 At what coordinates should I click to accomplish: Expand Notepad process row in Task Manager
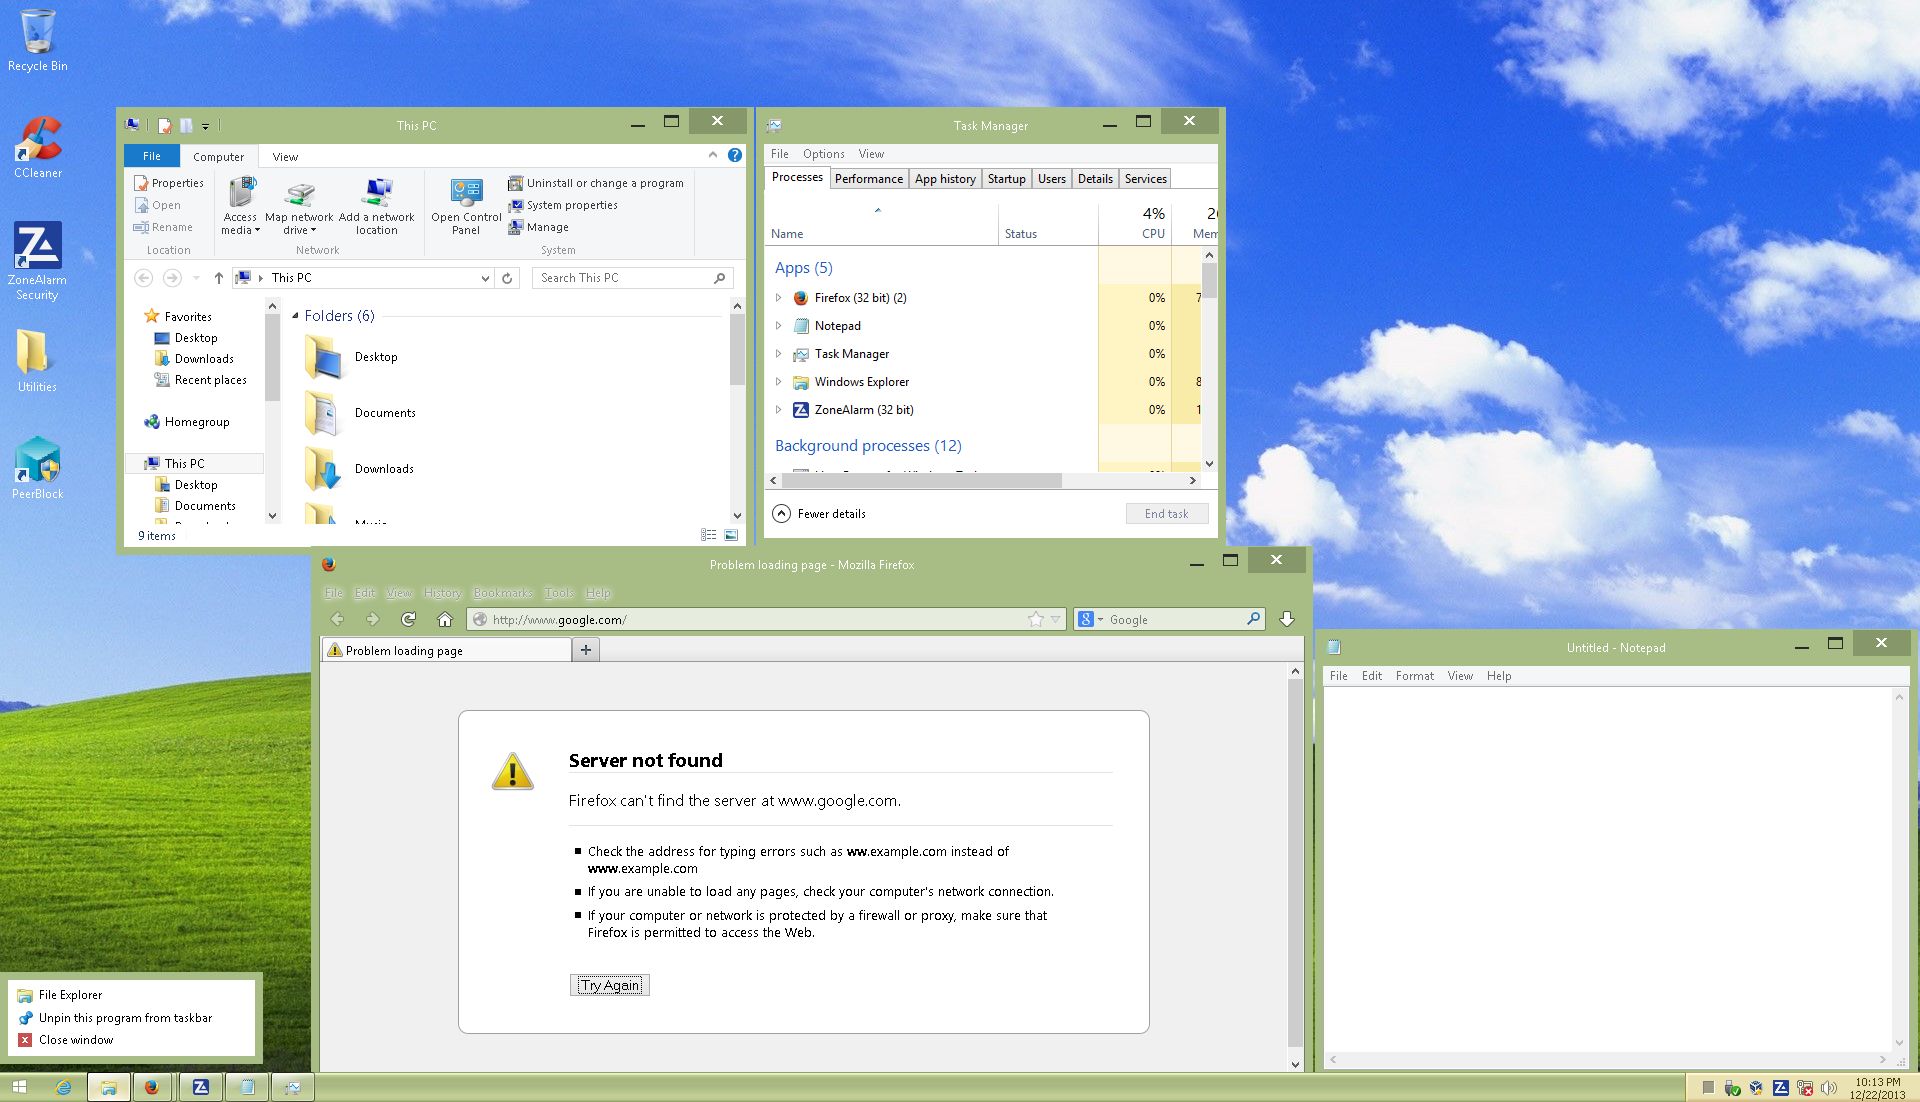click(x=779, y=326)
